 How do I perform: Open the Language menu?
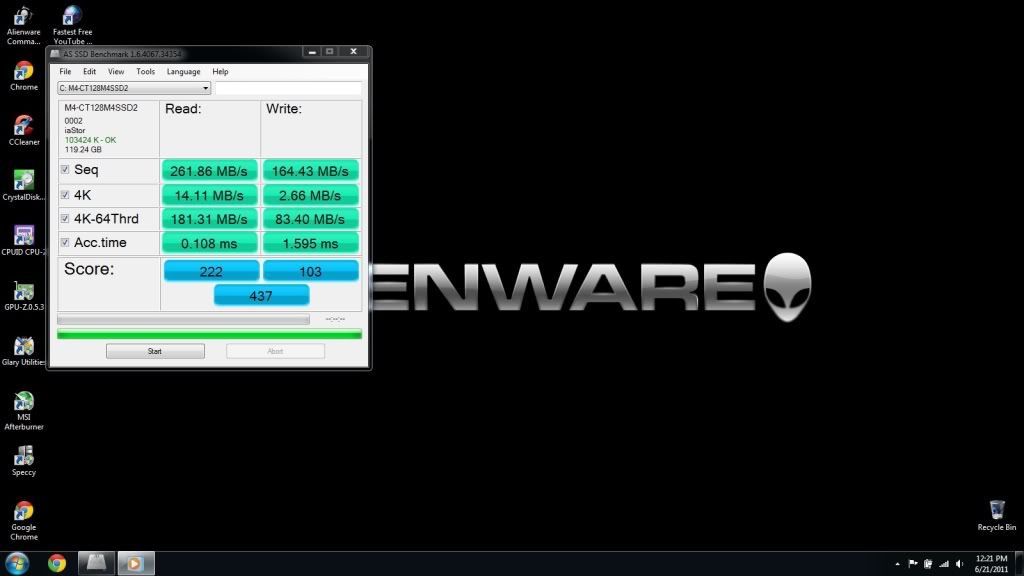(184, 72)
